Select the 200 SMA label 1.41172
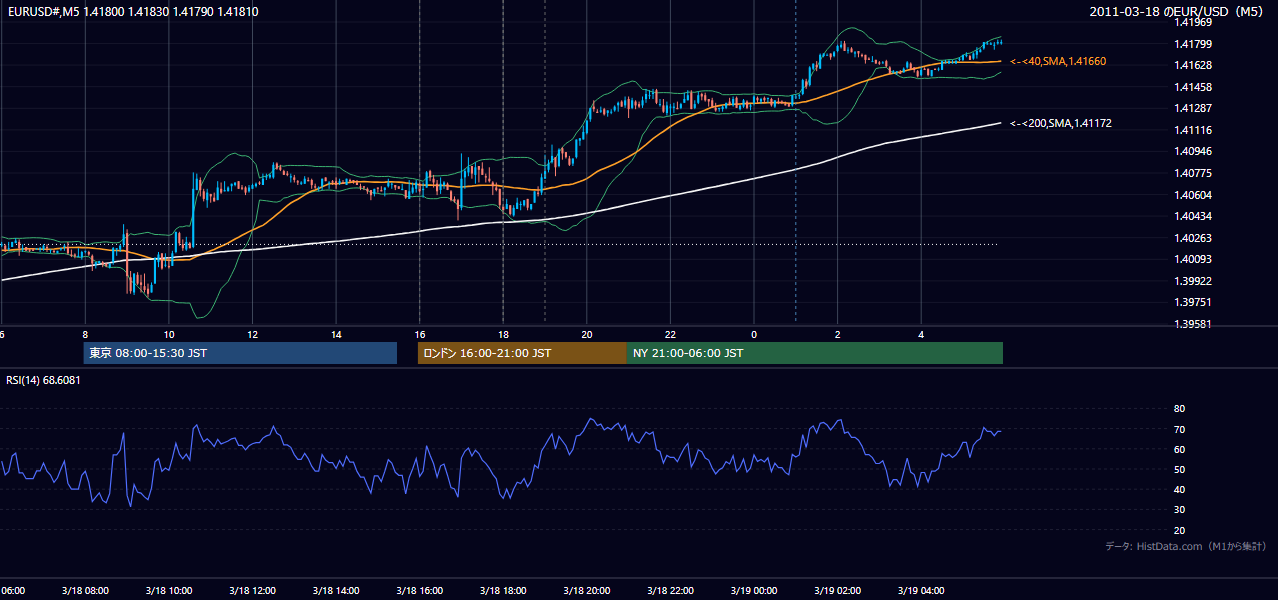Viewport: 1278px width, 600px height. [1061, 123]
